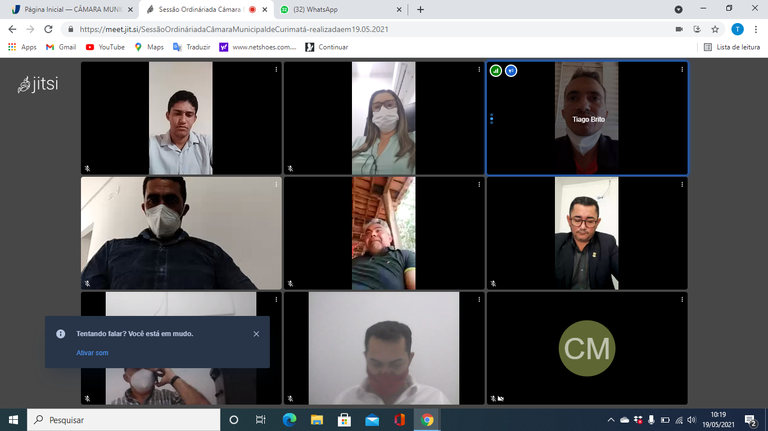Click the connection quality indicator on Tiago Brito's tile

pos(496,71)
